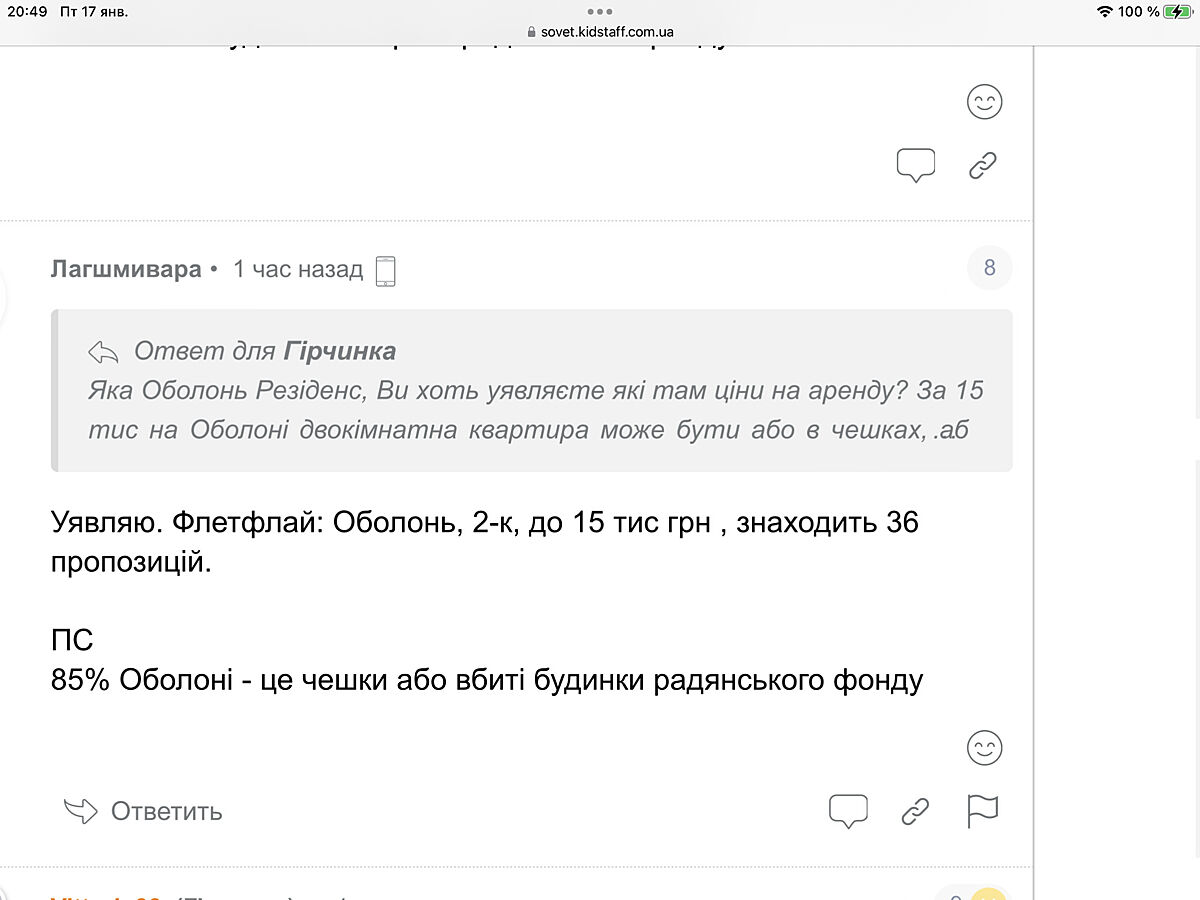Click the '1 час назад' timestamp
Screen dimensions: 1200x900
click(298, 269)
